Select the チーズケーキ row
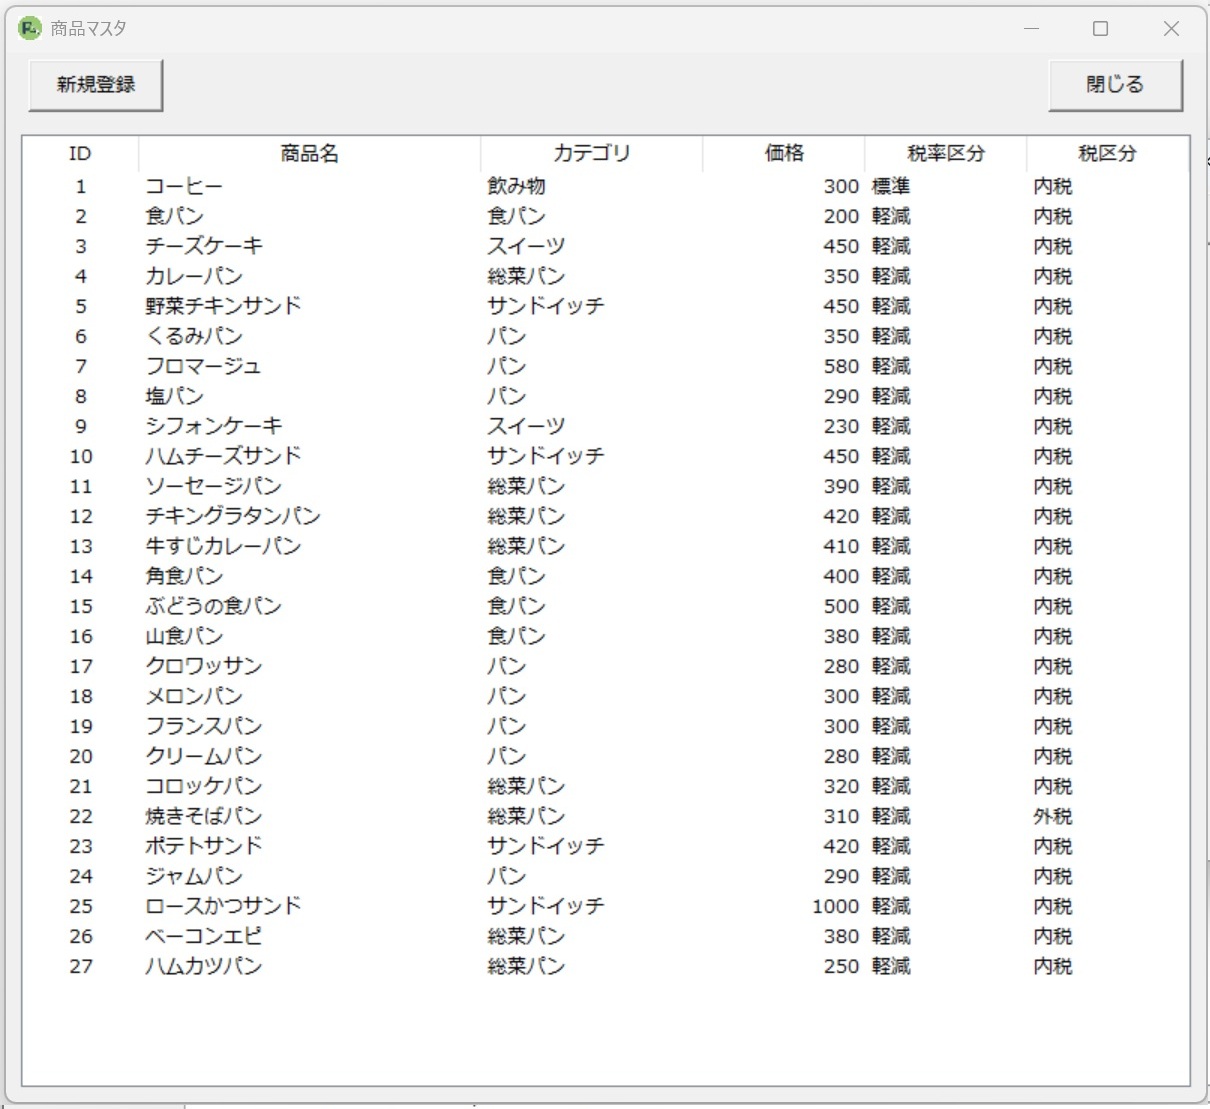This screenshot has height=1109, width=1210. point(204,247)
